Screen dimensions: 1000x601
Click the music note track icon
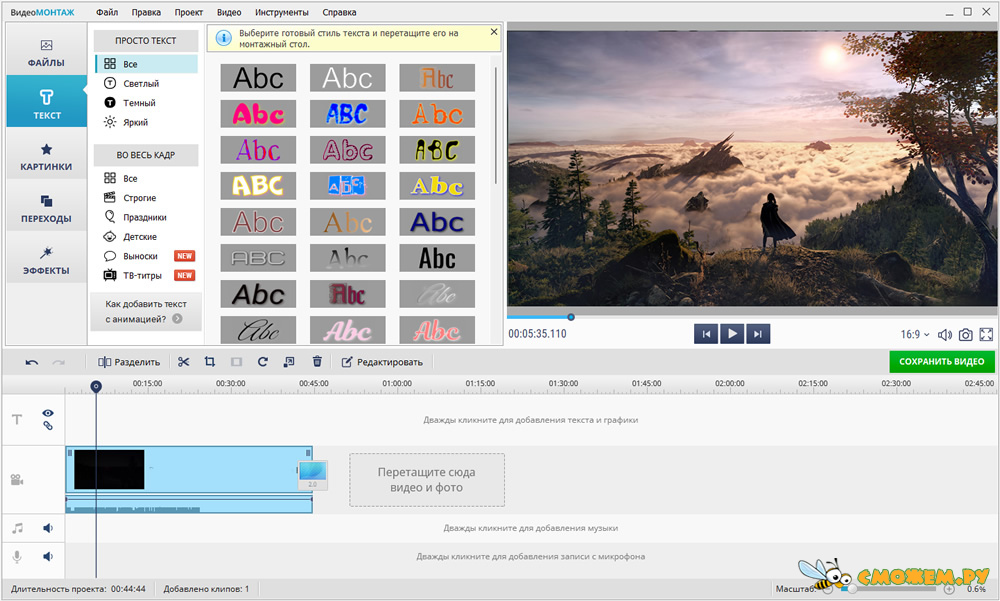[x=17, y=528]
